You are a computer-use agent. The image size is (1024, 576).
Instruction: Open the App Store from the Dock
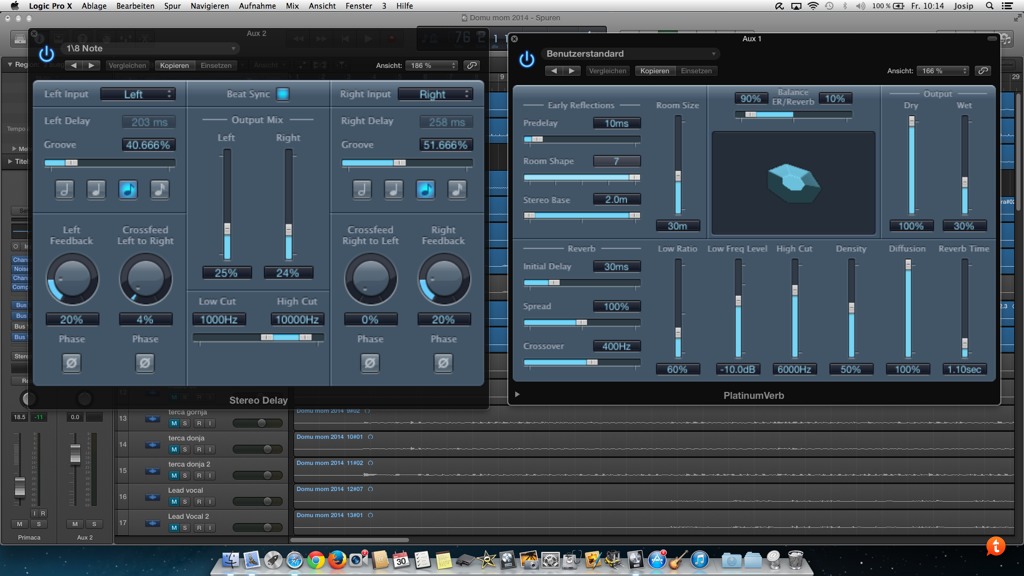(x=657, y=560)
